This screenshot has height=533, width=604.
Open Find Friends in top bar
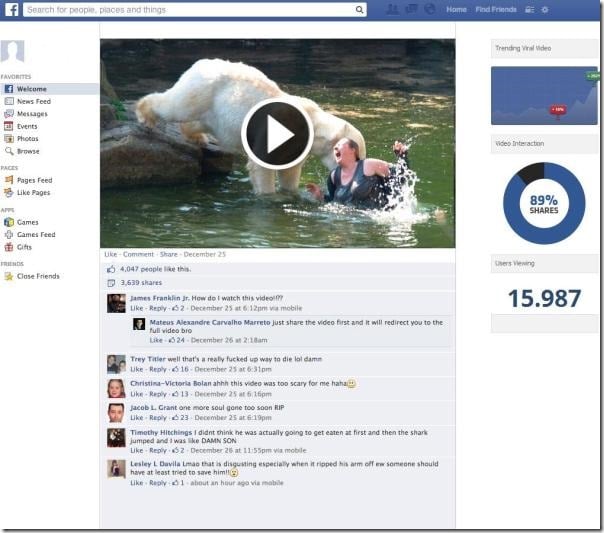click(496, 9)
